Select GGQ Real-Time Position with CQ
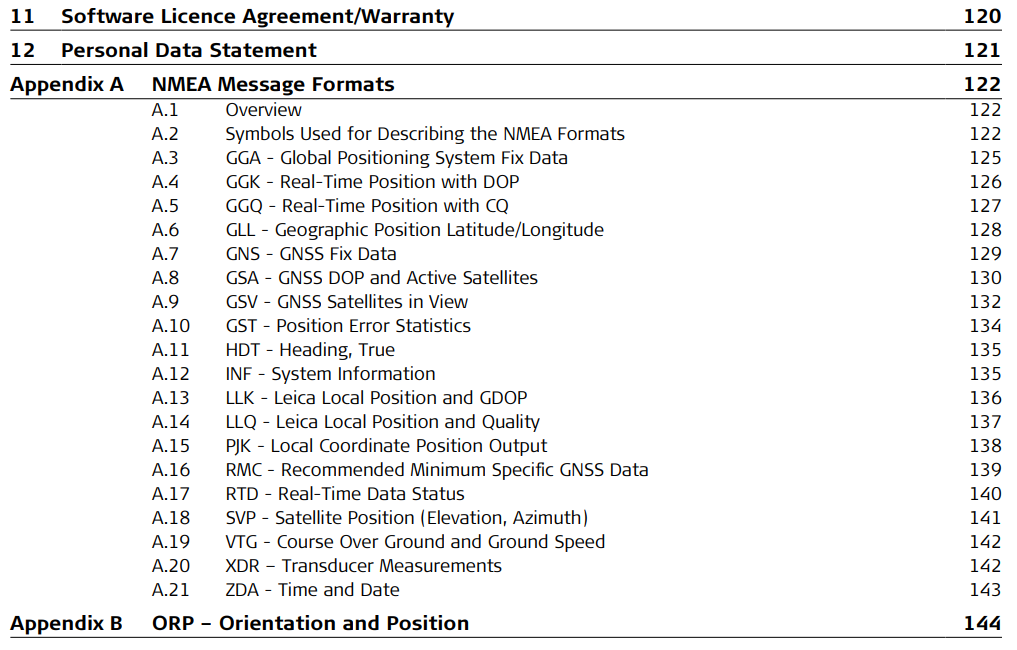This screenshot has width=1017, height=650. click(367, 206)
